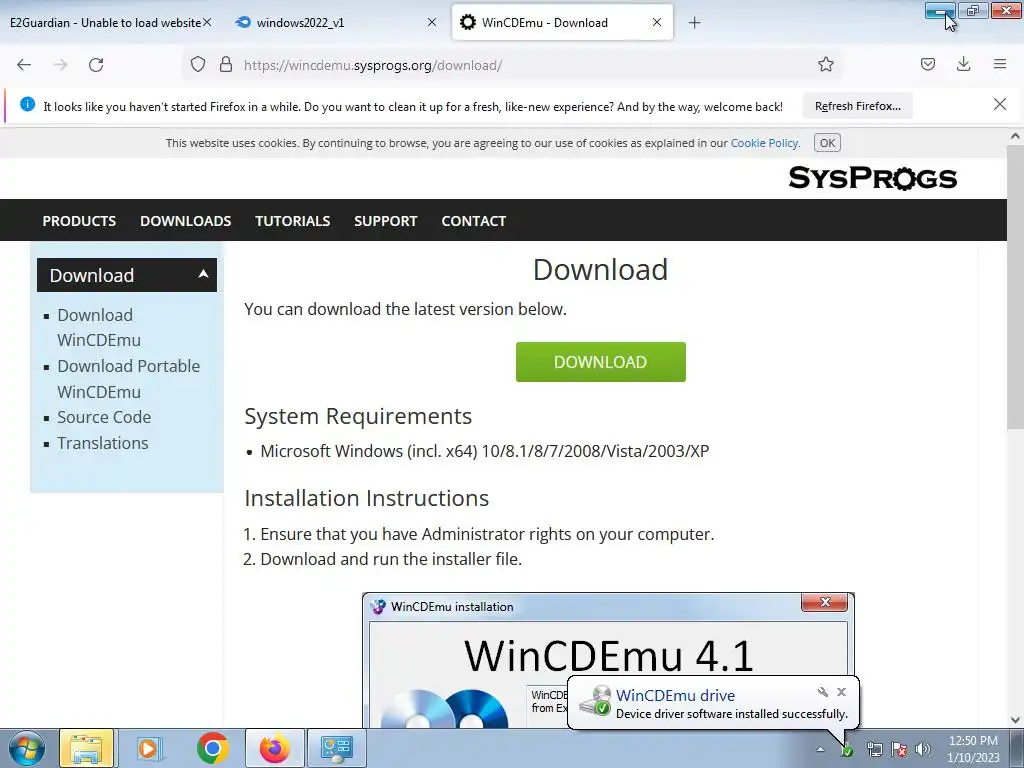Click the SysProgs logo
The height and width of the screenshot is (768, 1024).
coord(872,178)
